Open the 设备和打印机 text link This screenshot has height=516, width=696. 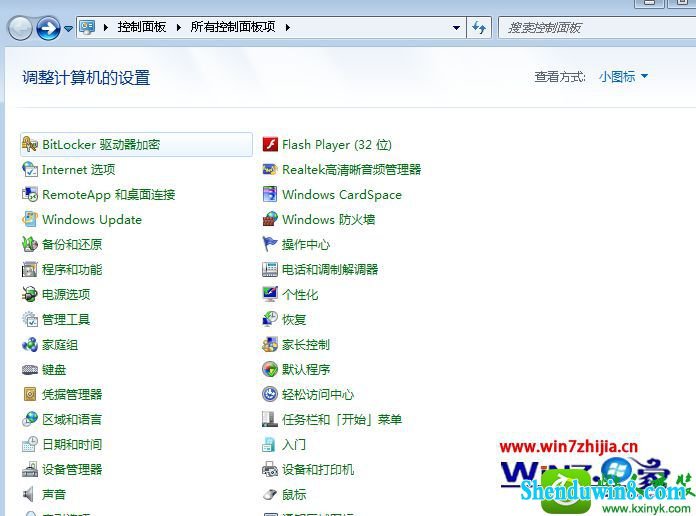[318, 469]
